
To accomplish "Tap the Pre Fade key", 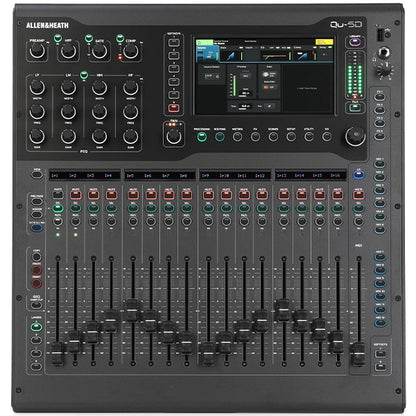I will (x=37, y=201).
